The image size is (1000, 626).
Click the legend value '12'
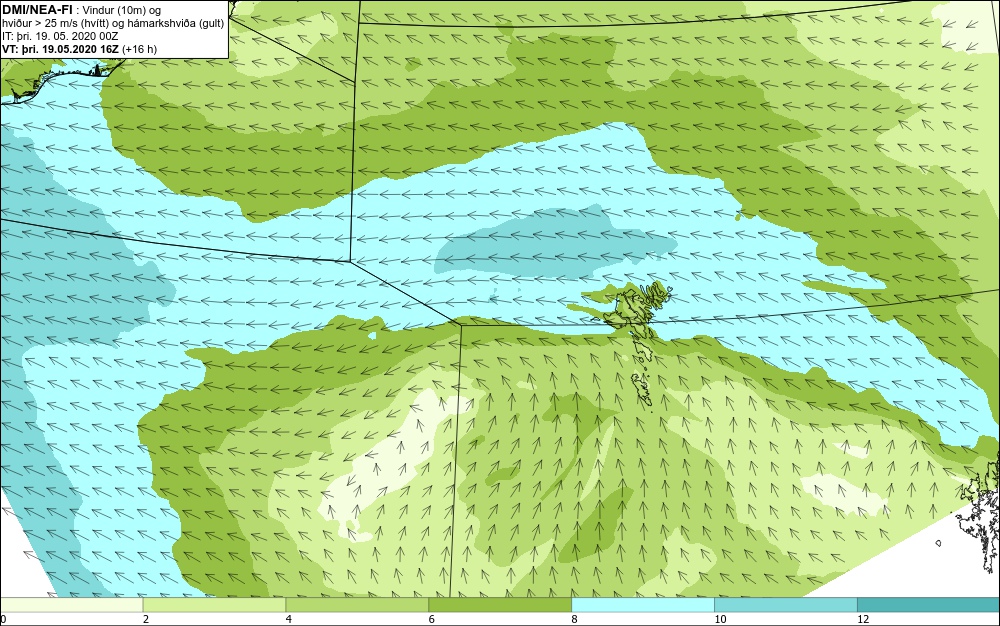coord(863,619)
